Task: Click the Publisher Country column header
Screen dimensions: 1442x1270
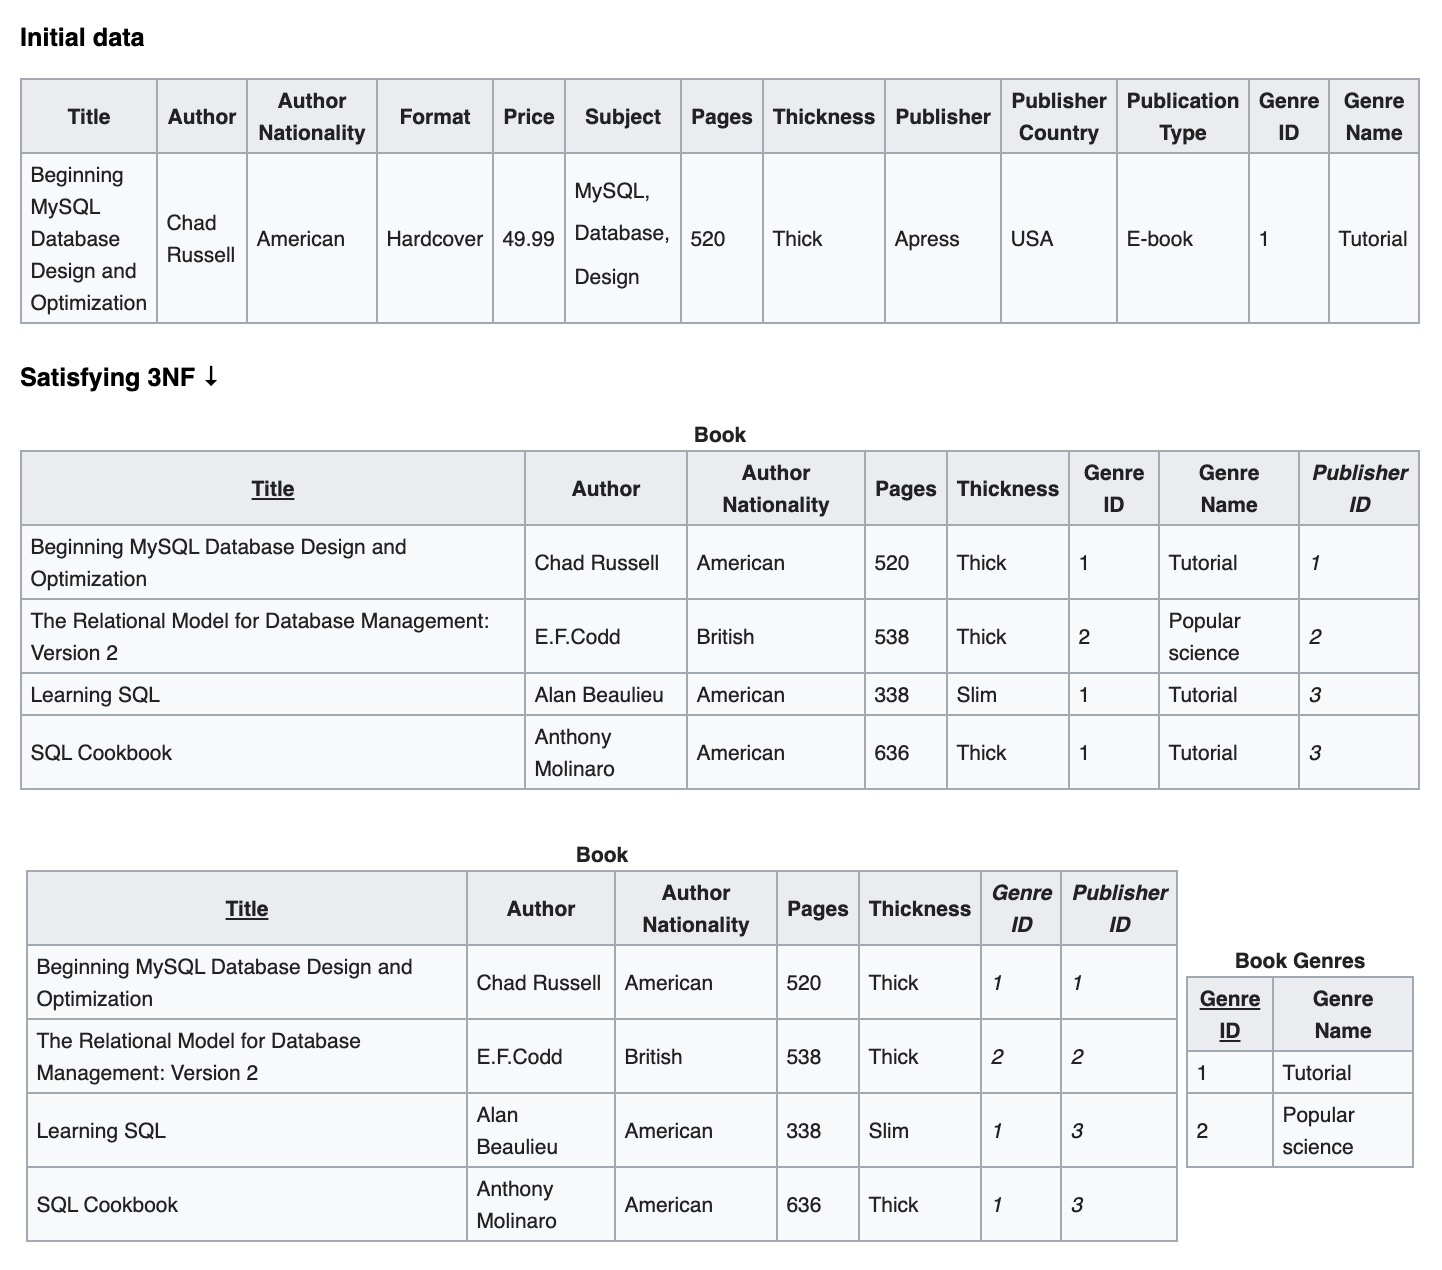Action: coord(1058,117)
